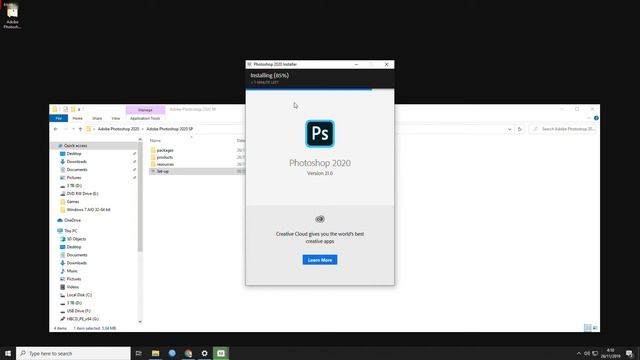Open Windows 7 AIO folder in sidebar
Screen dimensions: 640x360
pos(88,209)
